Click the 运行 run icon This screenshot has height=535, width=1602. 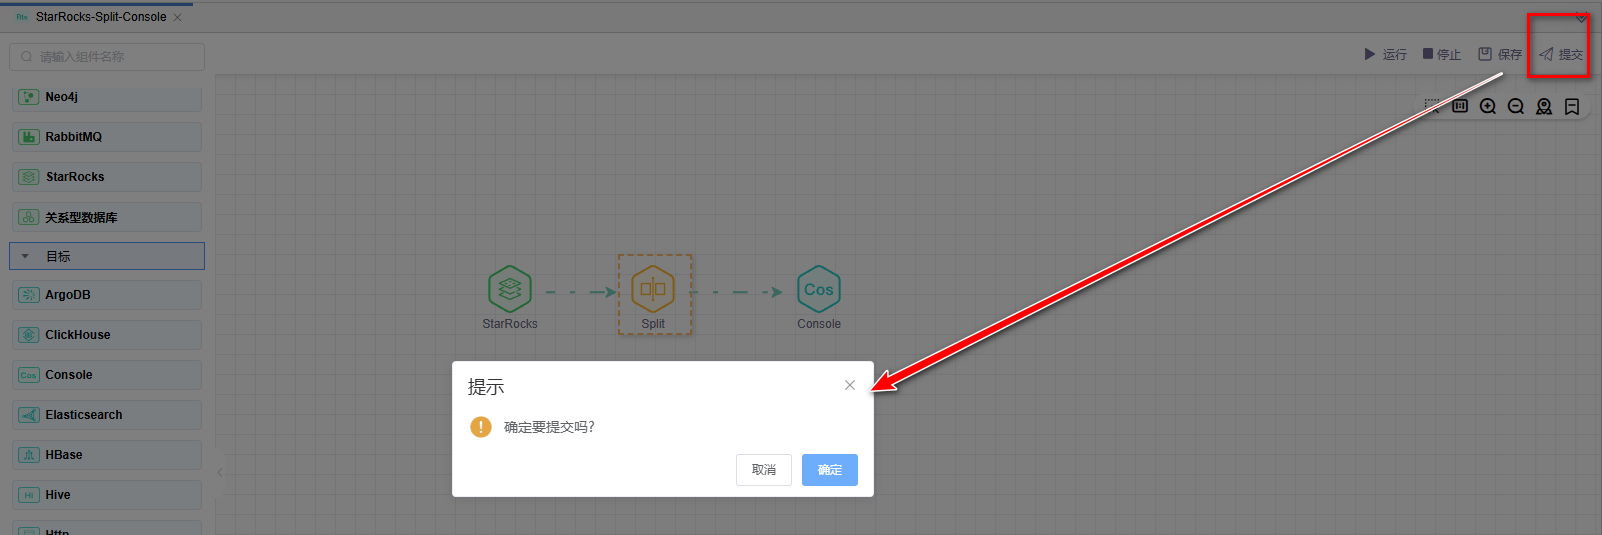(1370, 54)
